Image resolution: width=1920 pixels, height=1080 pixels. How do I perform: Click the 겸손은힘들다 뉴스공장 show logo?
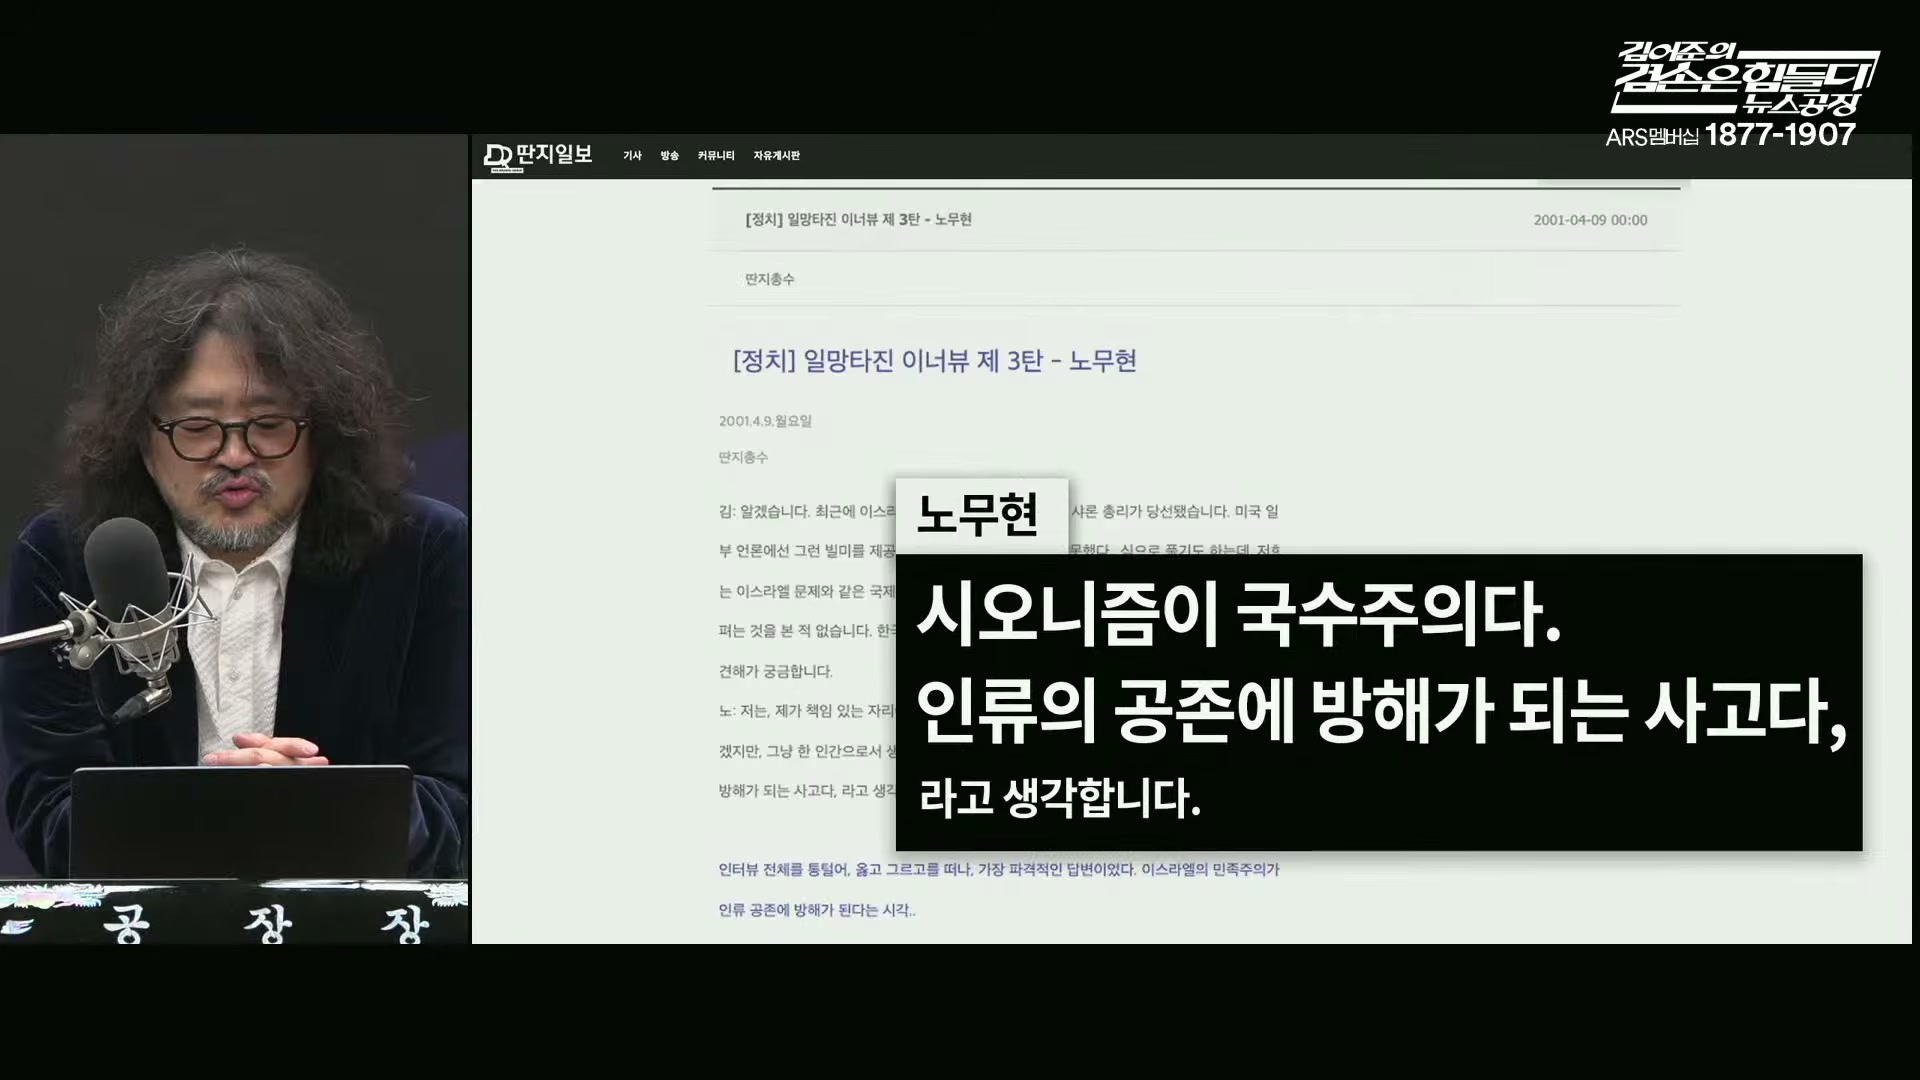click(x=1745, y=80)
